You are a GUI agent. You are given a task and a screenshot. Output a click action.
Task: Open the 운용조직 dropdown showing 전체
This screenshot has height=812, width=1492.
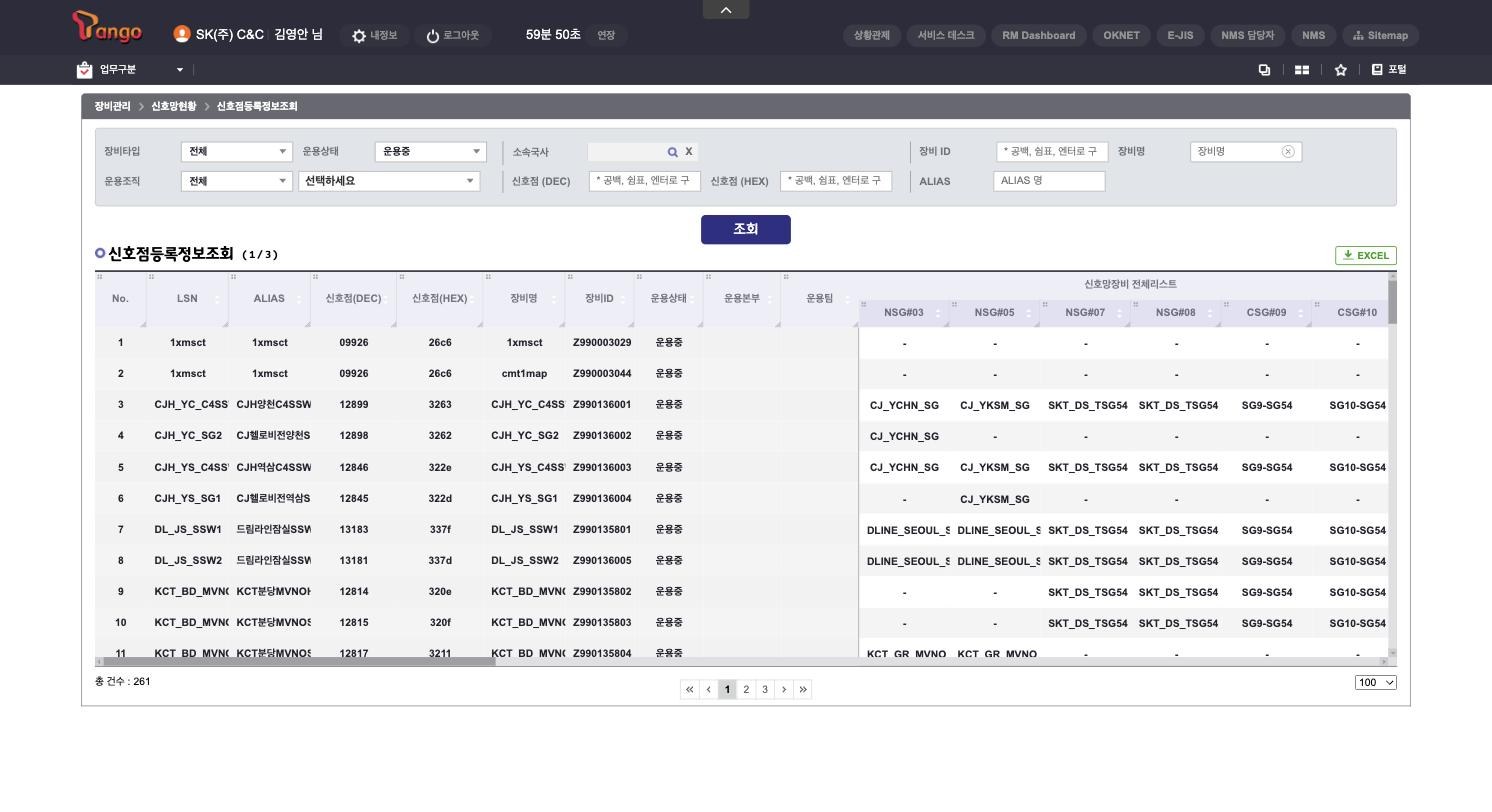(237, 181)
